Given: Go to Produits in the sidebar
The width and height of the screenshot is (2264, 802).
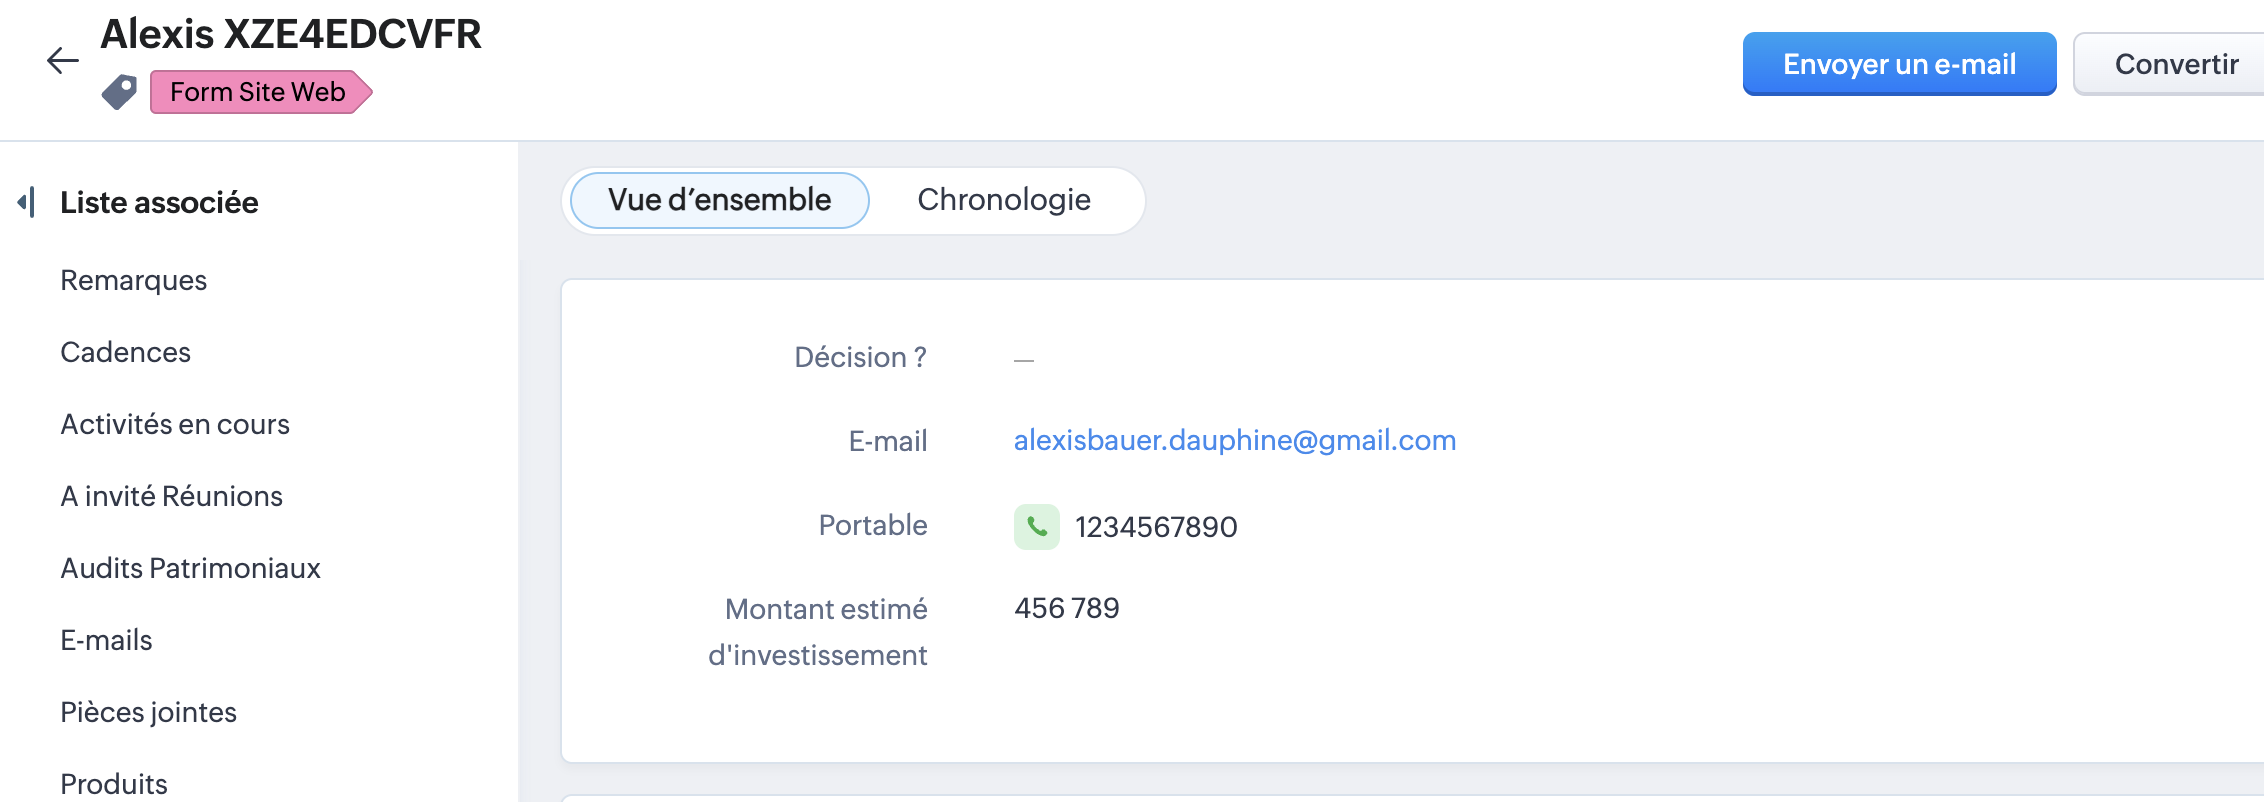Looking at the screenshot, I should pyautogui.click(x=114, y=784).
